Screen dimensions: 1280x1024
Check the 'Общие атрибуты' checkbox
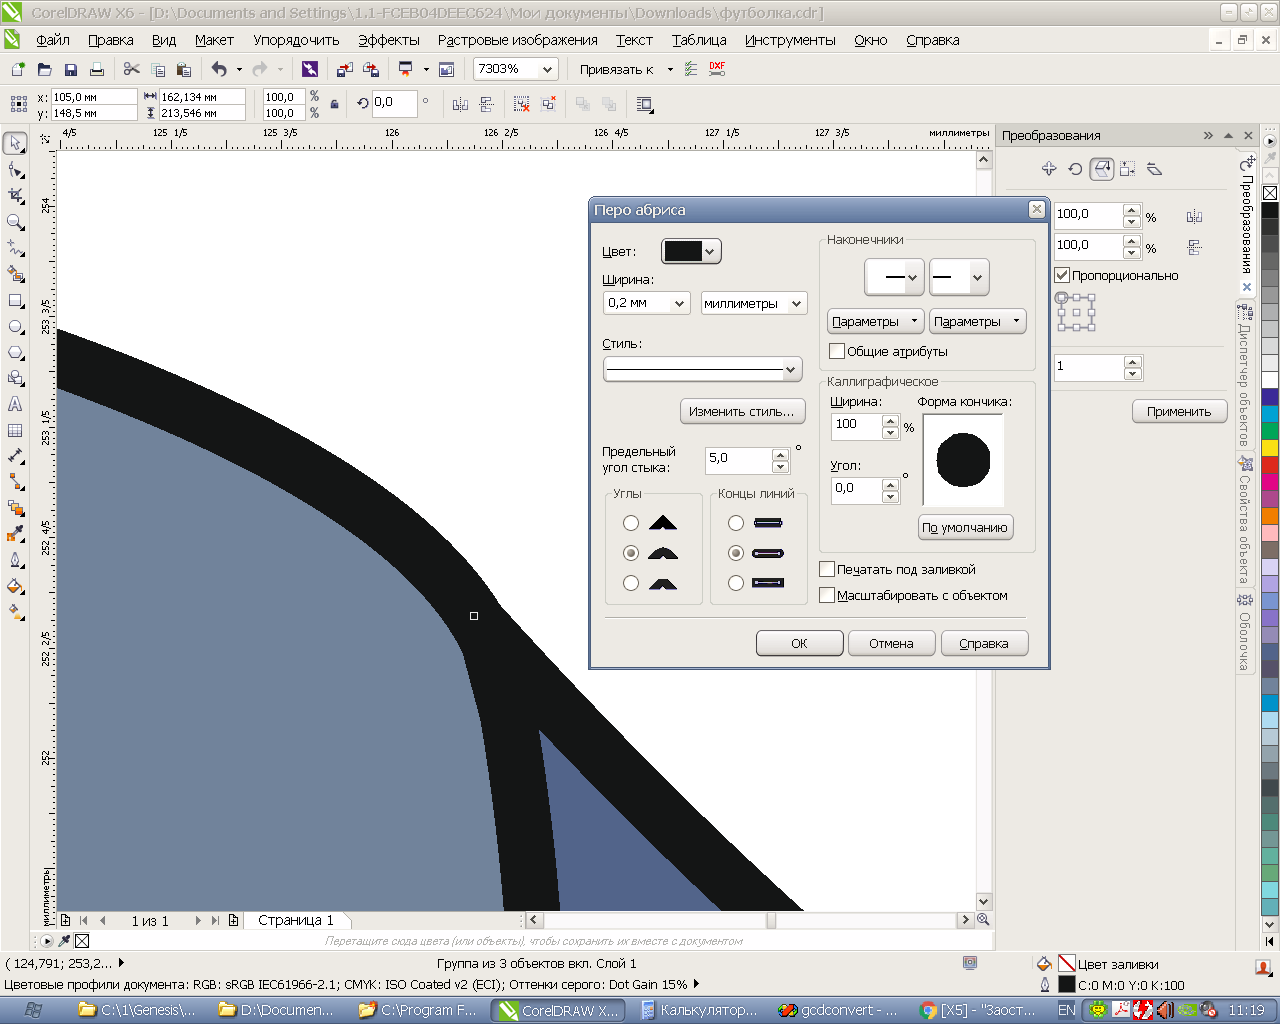coord(837,351)
